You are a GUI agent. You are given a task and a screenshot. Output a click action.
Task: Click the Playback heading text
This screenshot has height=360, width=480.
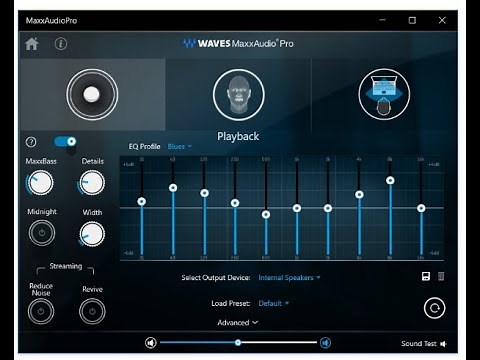238,136
